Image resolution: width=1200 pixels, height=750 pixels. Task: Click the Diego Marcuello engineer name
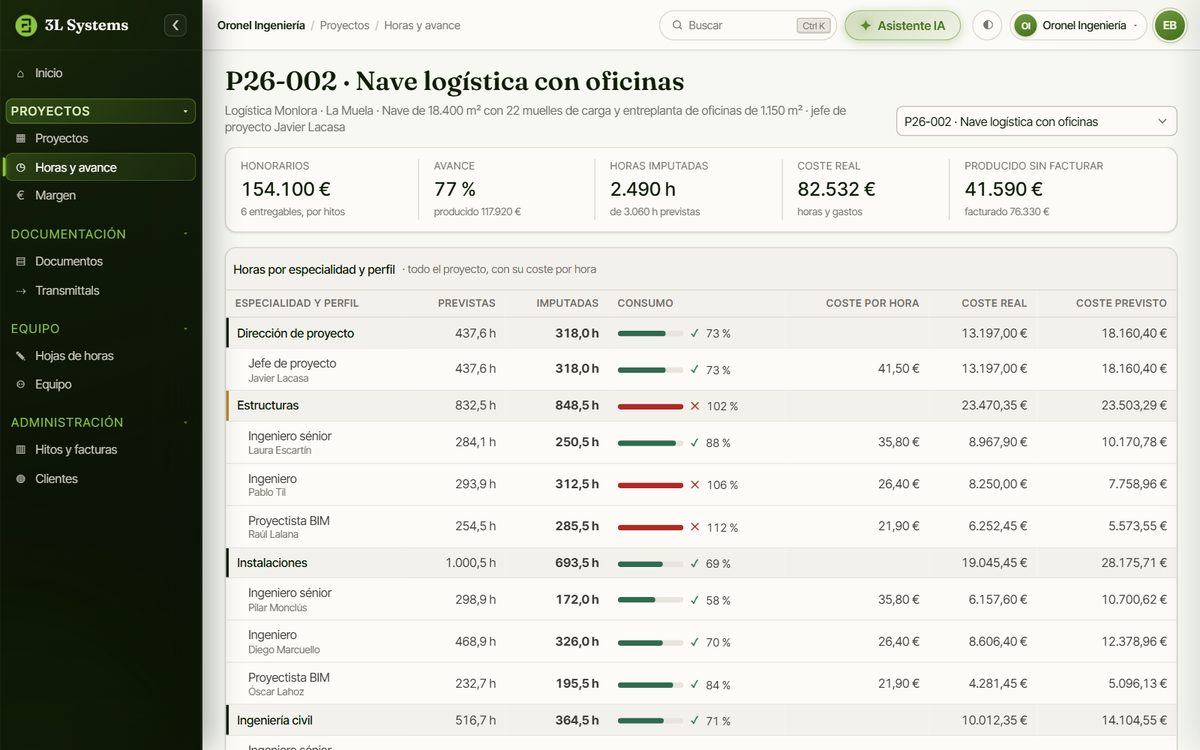coord(284,650)
